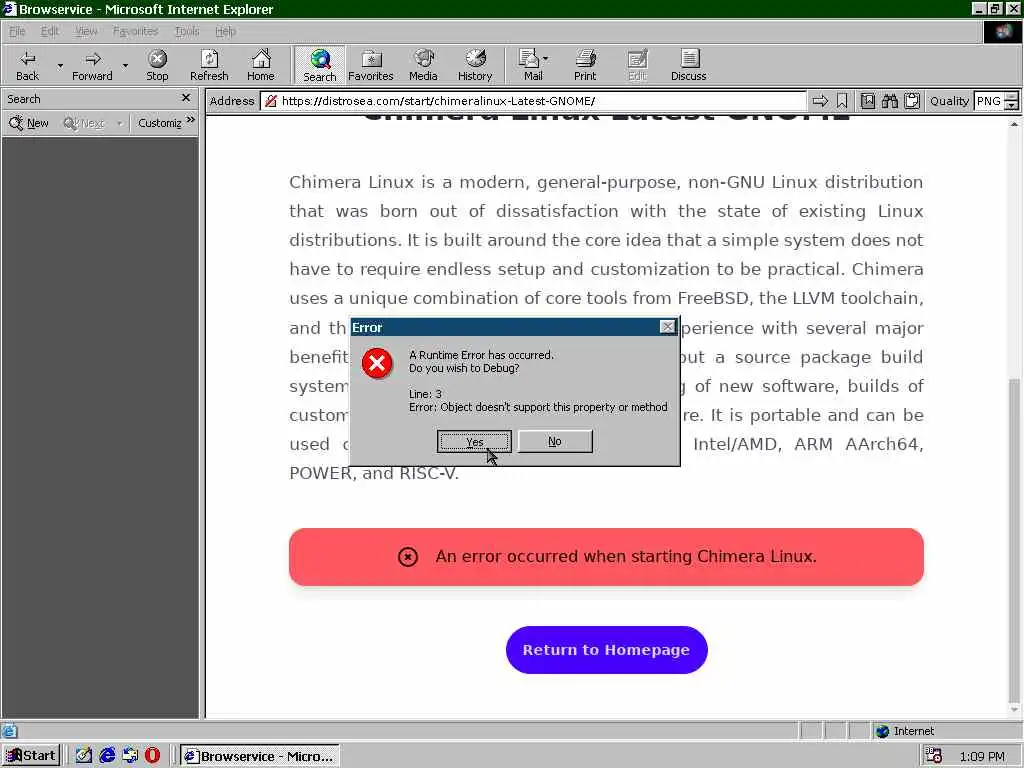Click the clipboard icon in address bar
Viewport: 1024px width, 768px height.
[912, 101]
